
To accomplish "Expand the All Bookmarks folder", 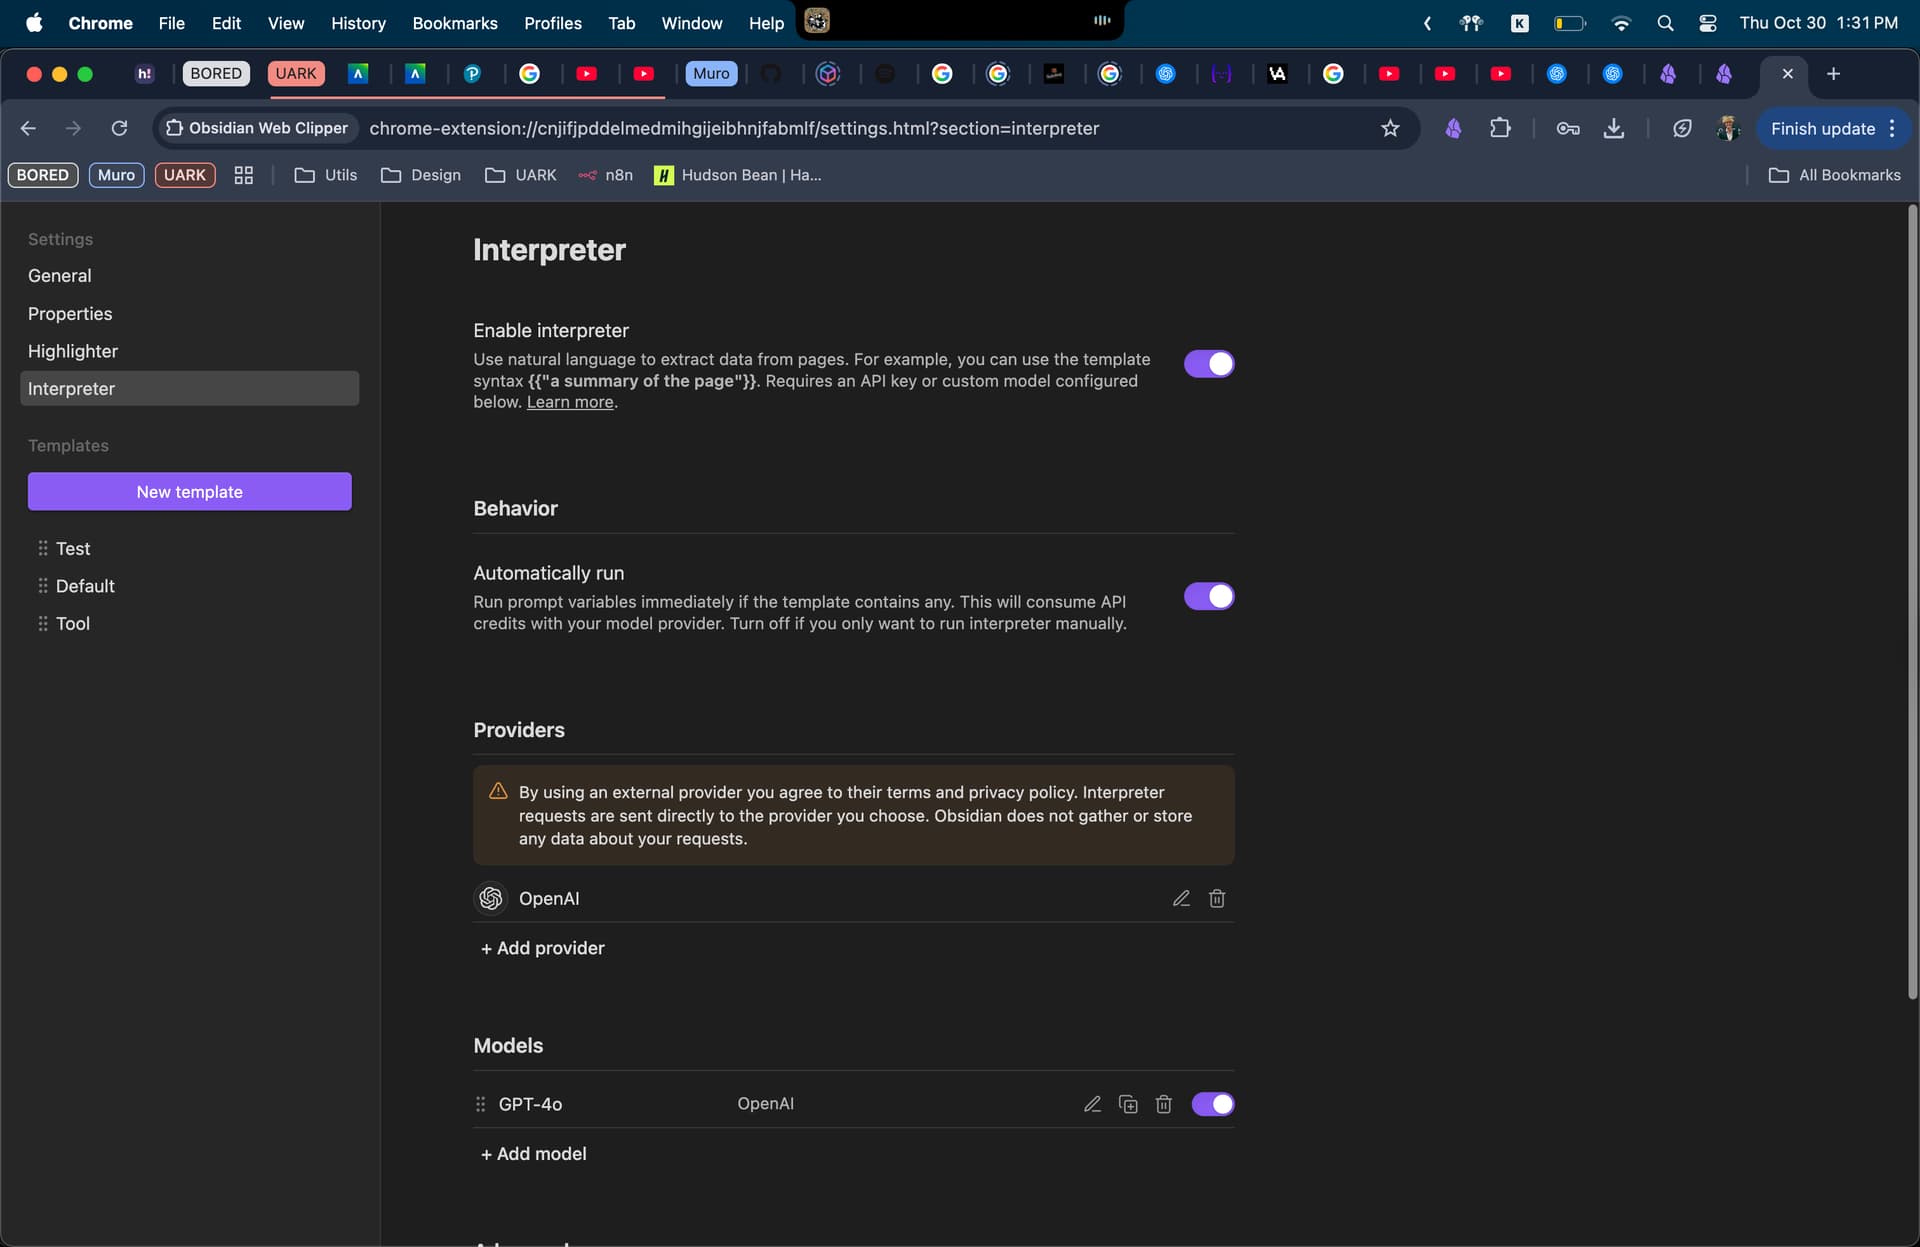I will (x=1835, y=175).
